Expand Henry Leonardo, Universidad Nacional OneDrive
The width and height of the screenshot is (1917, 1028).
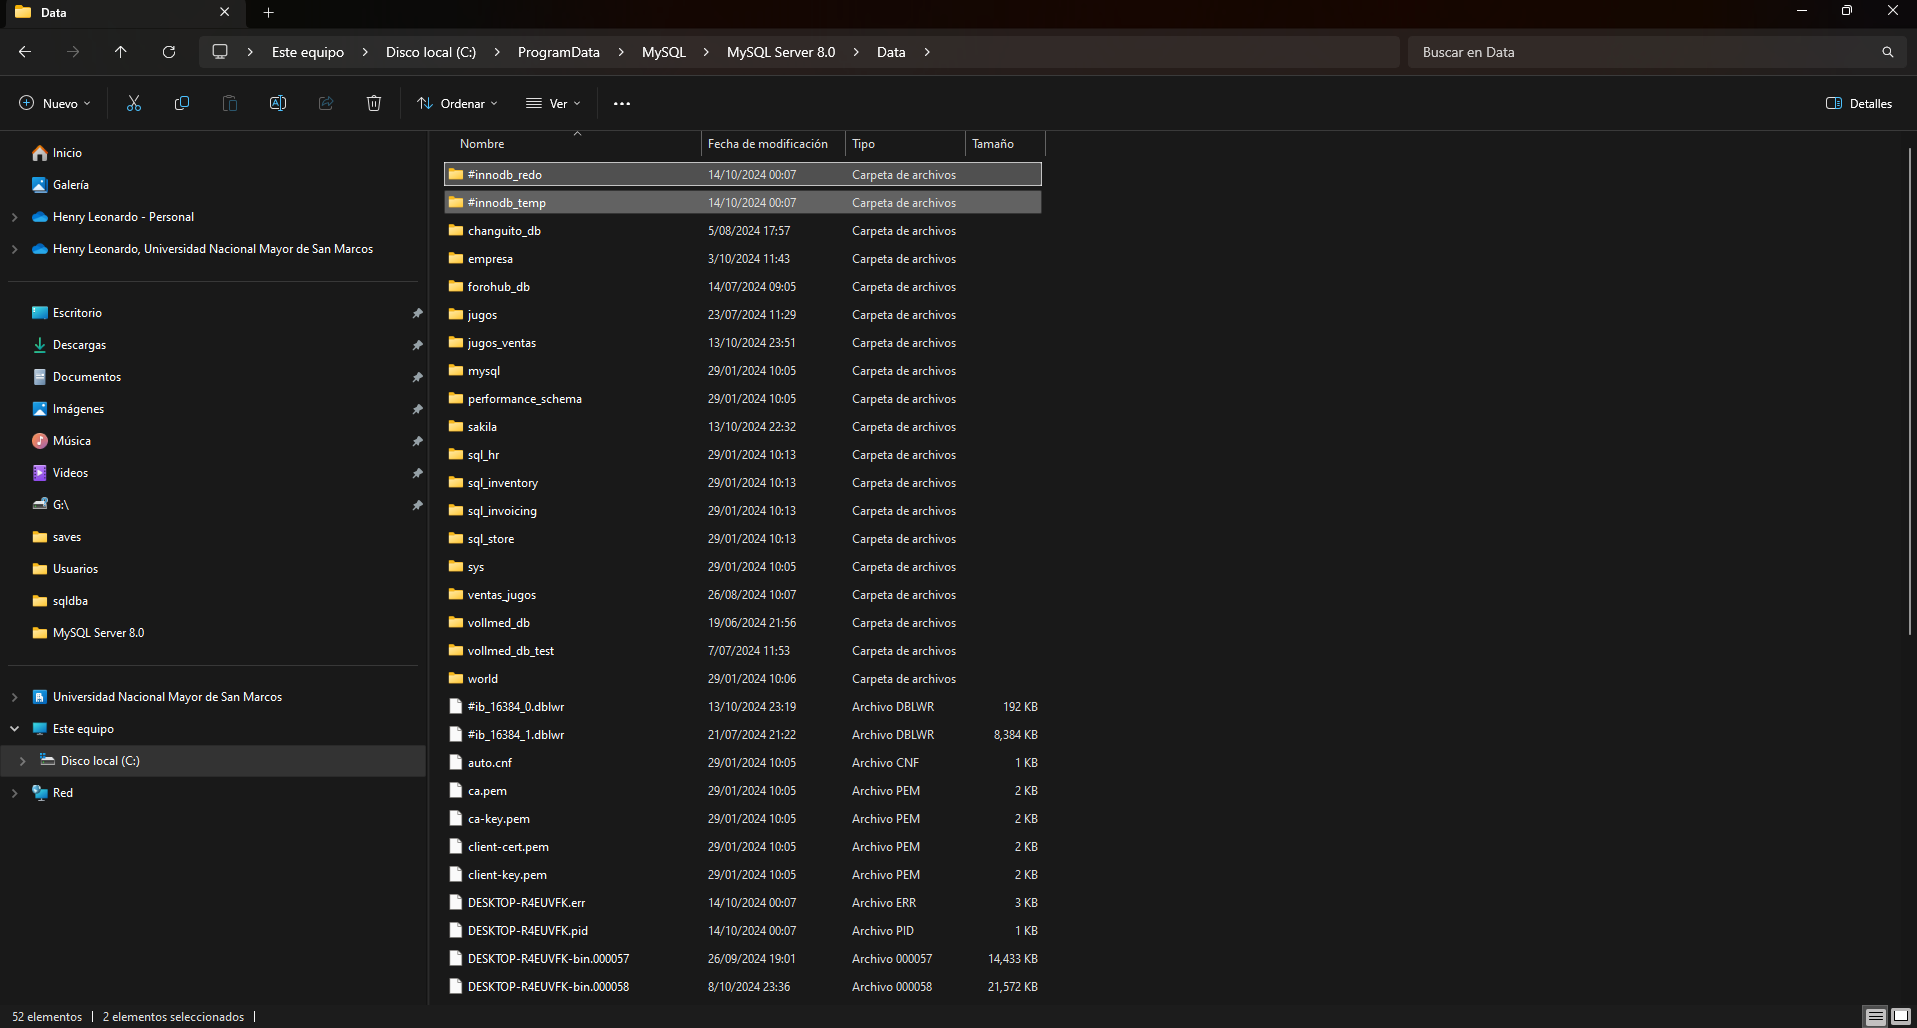[x=14, y=249]
